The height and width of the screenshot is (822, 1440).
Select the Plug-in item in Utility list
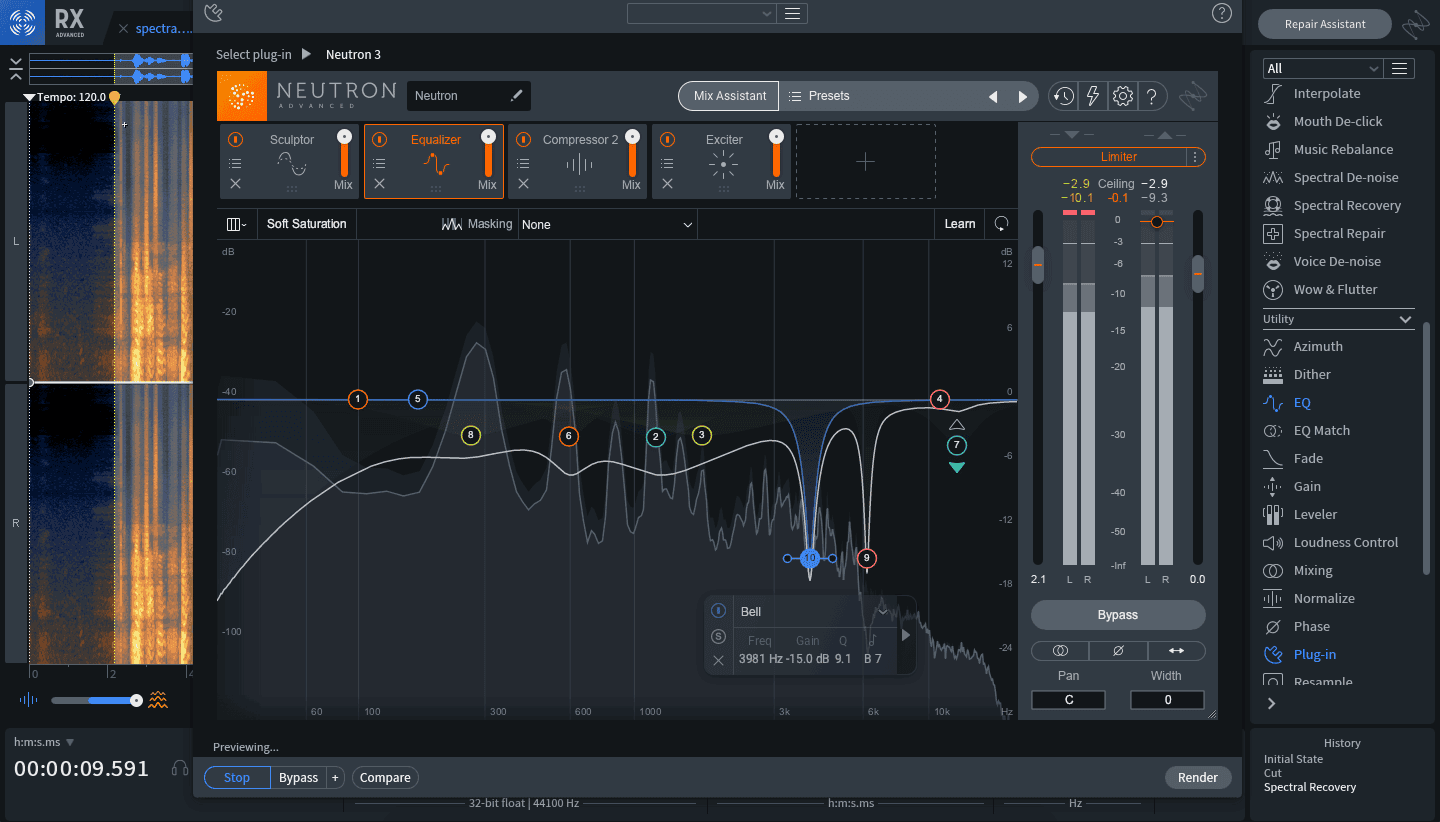coord(1314,654)
